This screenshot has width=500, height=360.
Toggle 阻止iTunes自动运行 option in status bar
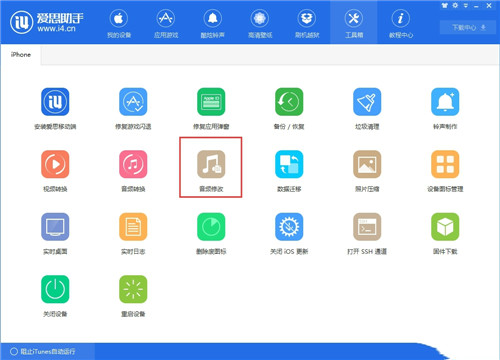[42, 351]
